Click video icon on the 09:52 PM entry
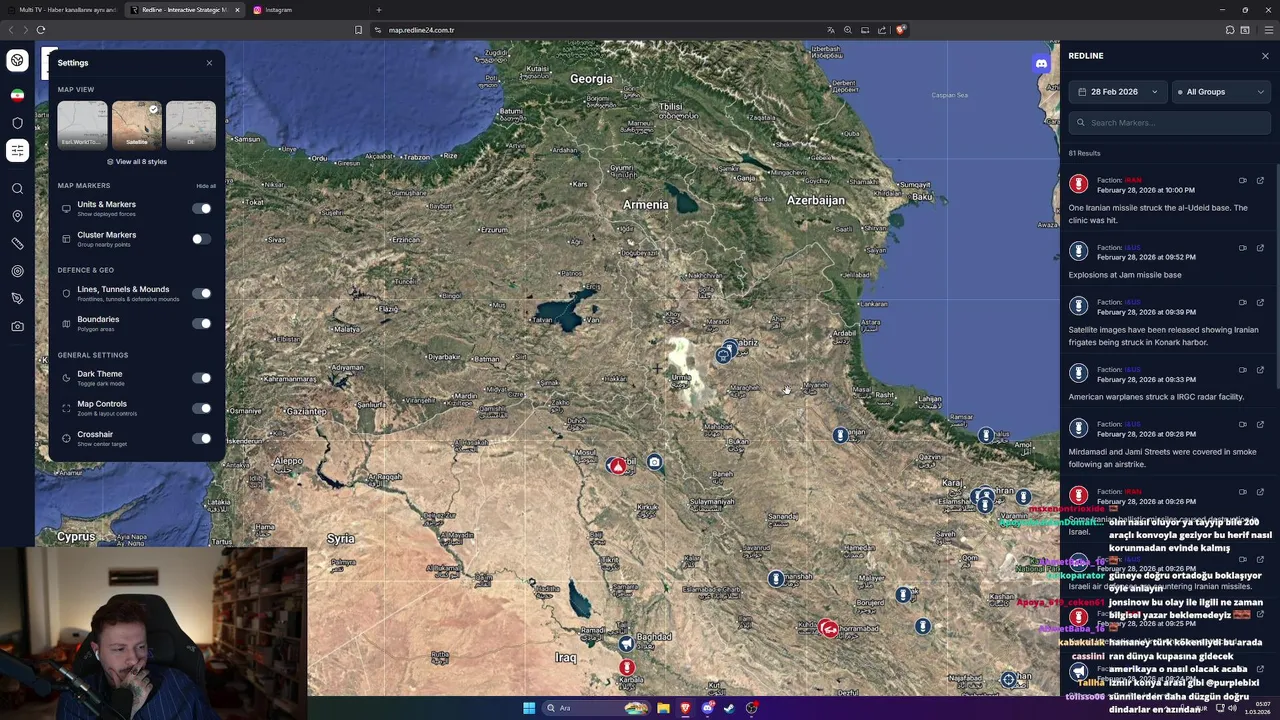The height and width of the screenshot is (720, 1280). [x=1243, y=248]
